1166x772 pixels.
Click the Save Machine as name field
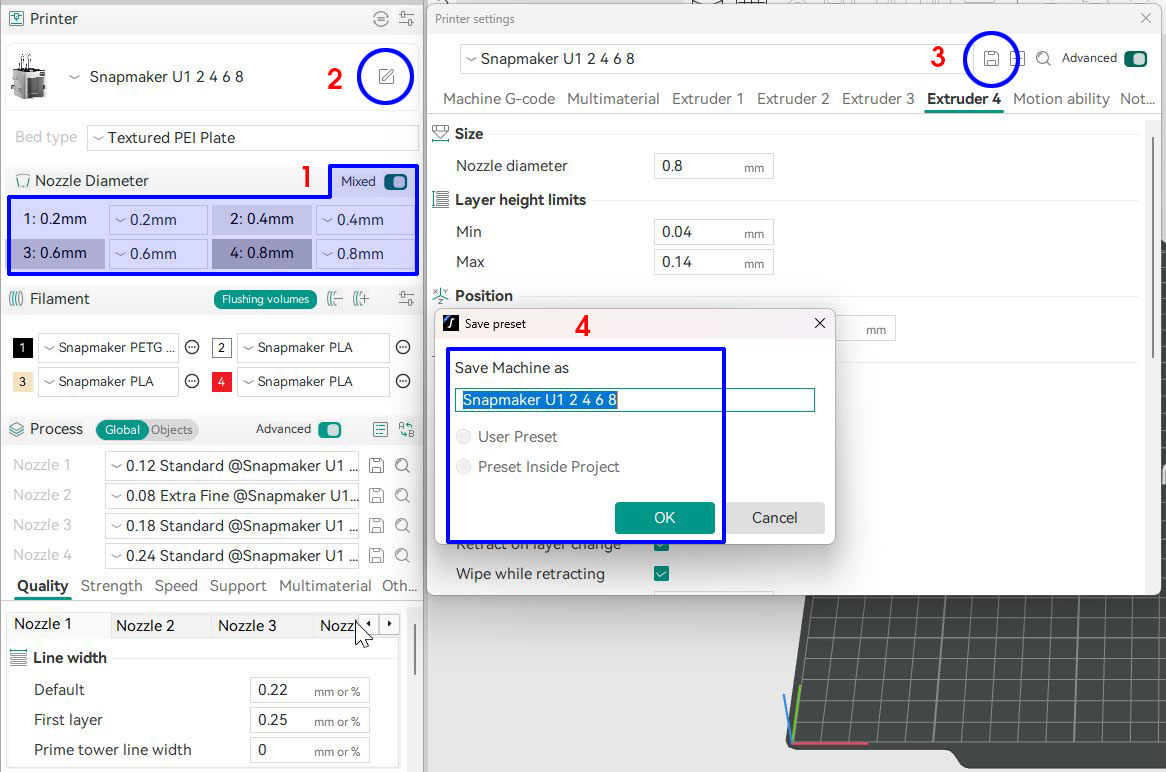pyautogui.click(x=635, y=400)
